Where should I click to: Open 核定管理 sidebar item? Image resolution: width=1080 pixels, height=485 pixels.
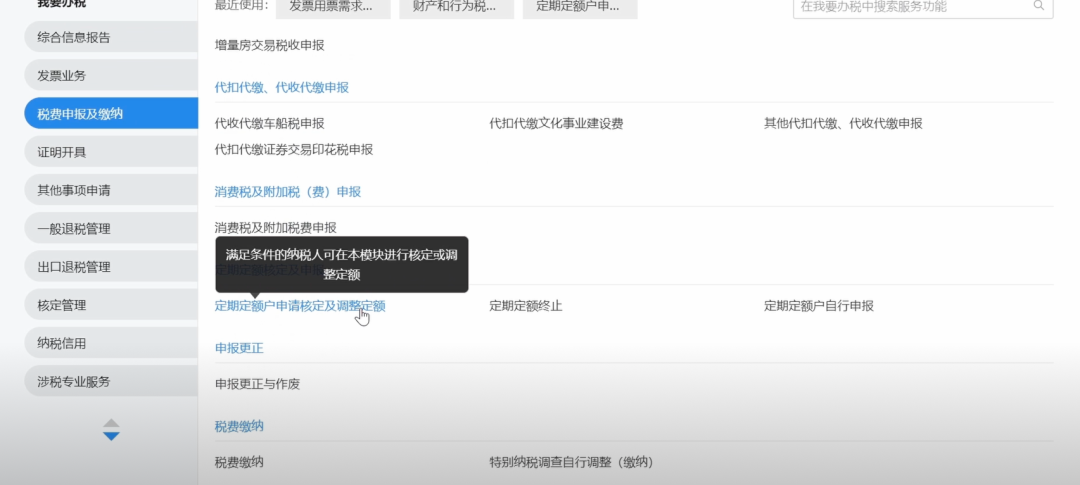111,305
